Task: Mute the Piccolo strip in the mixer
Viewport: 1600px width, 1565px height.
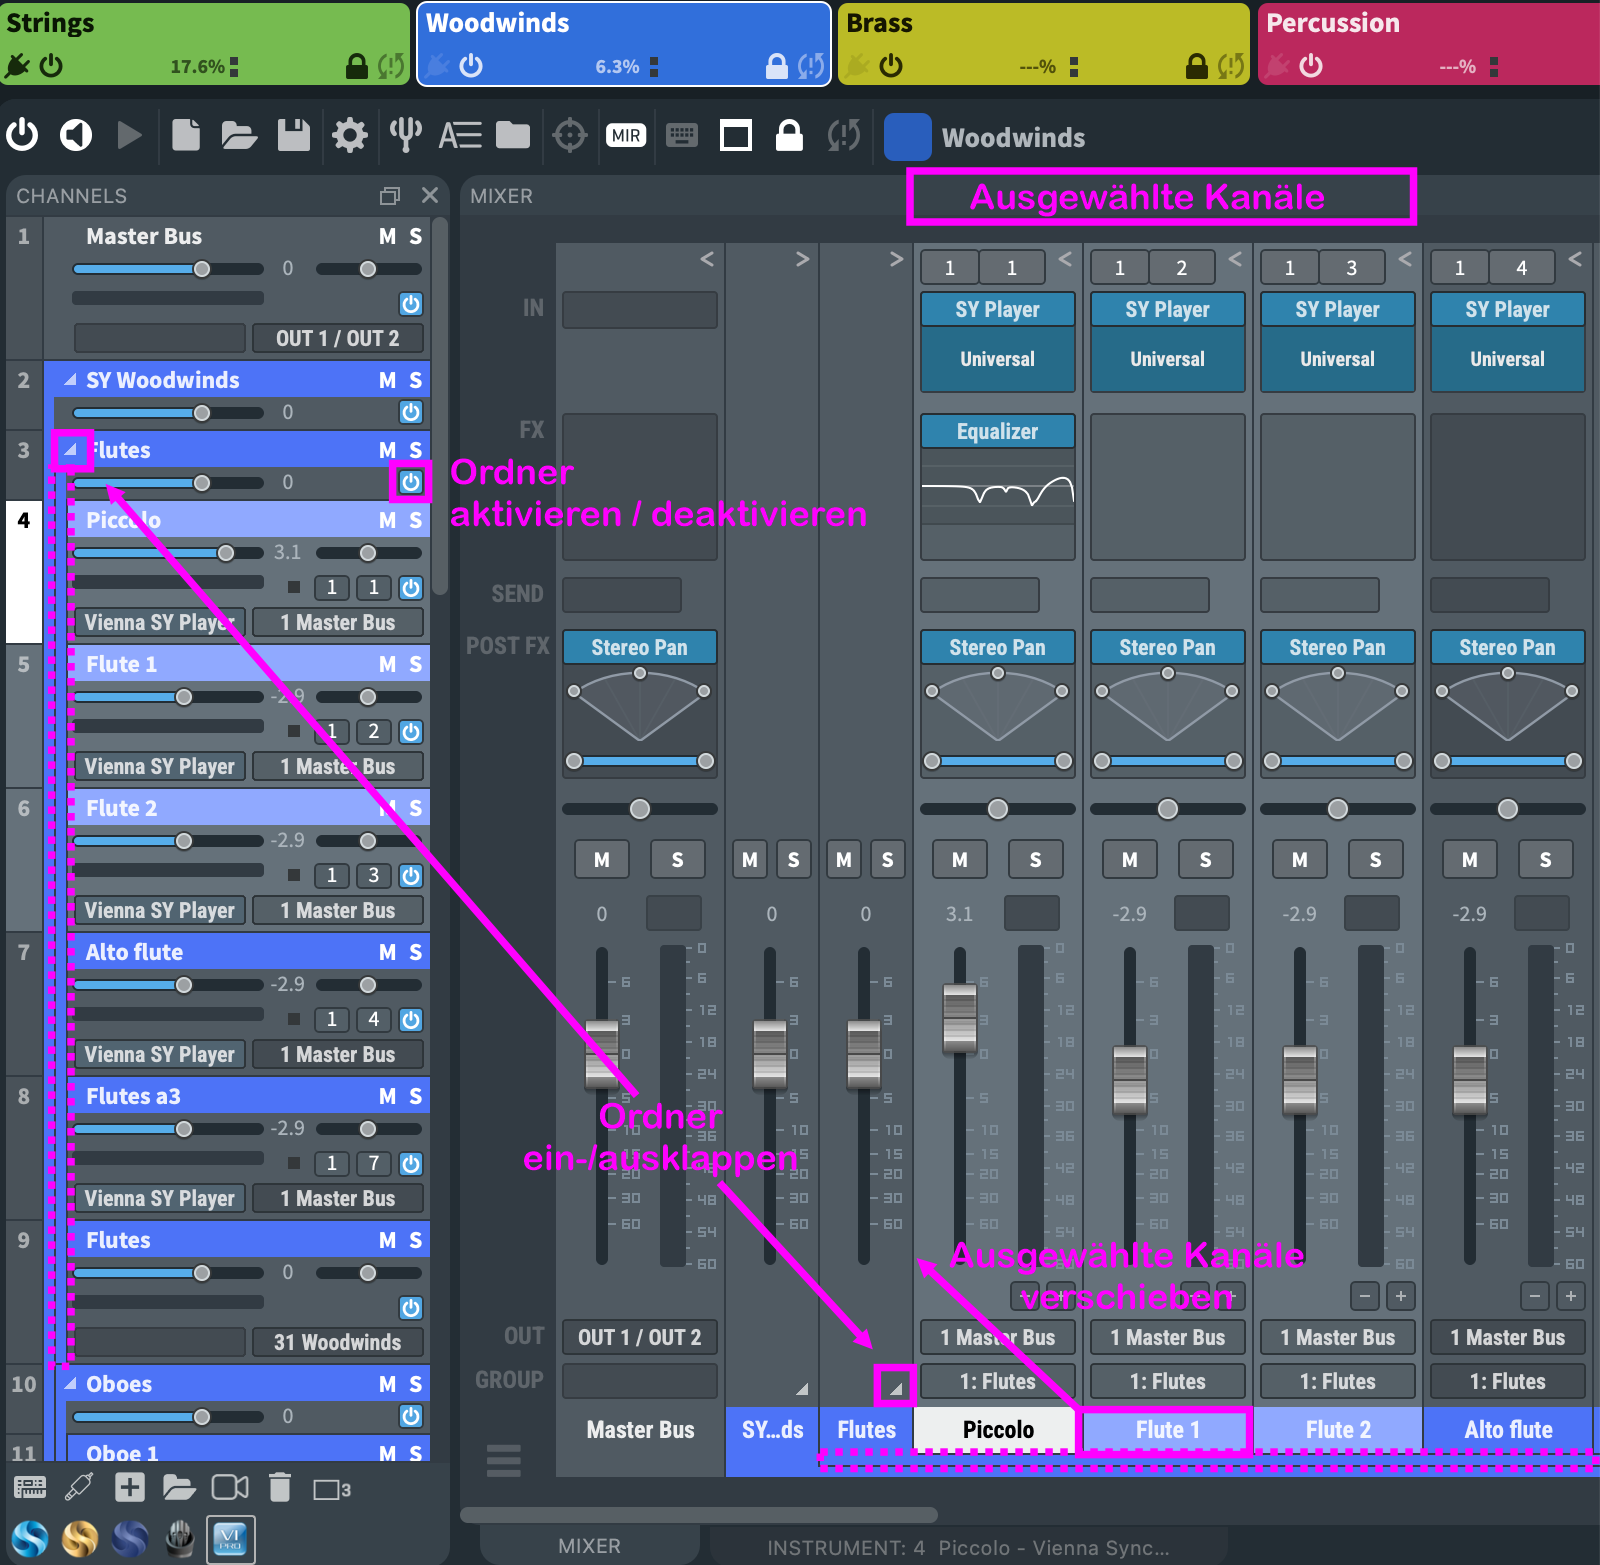Action: (959, 859)
